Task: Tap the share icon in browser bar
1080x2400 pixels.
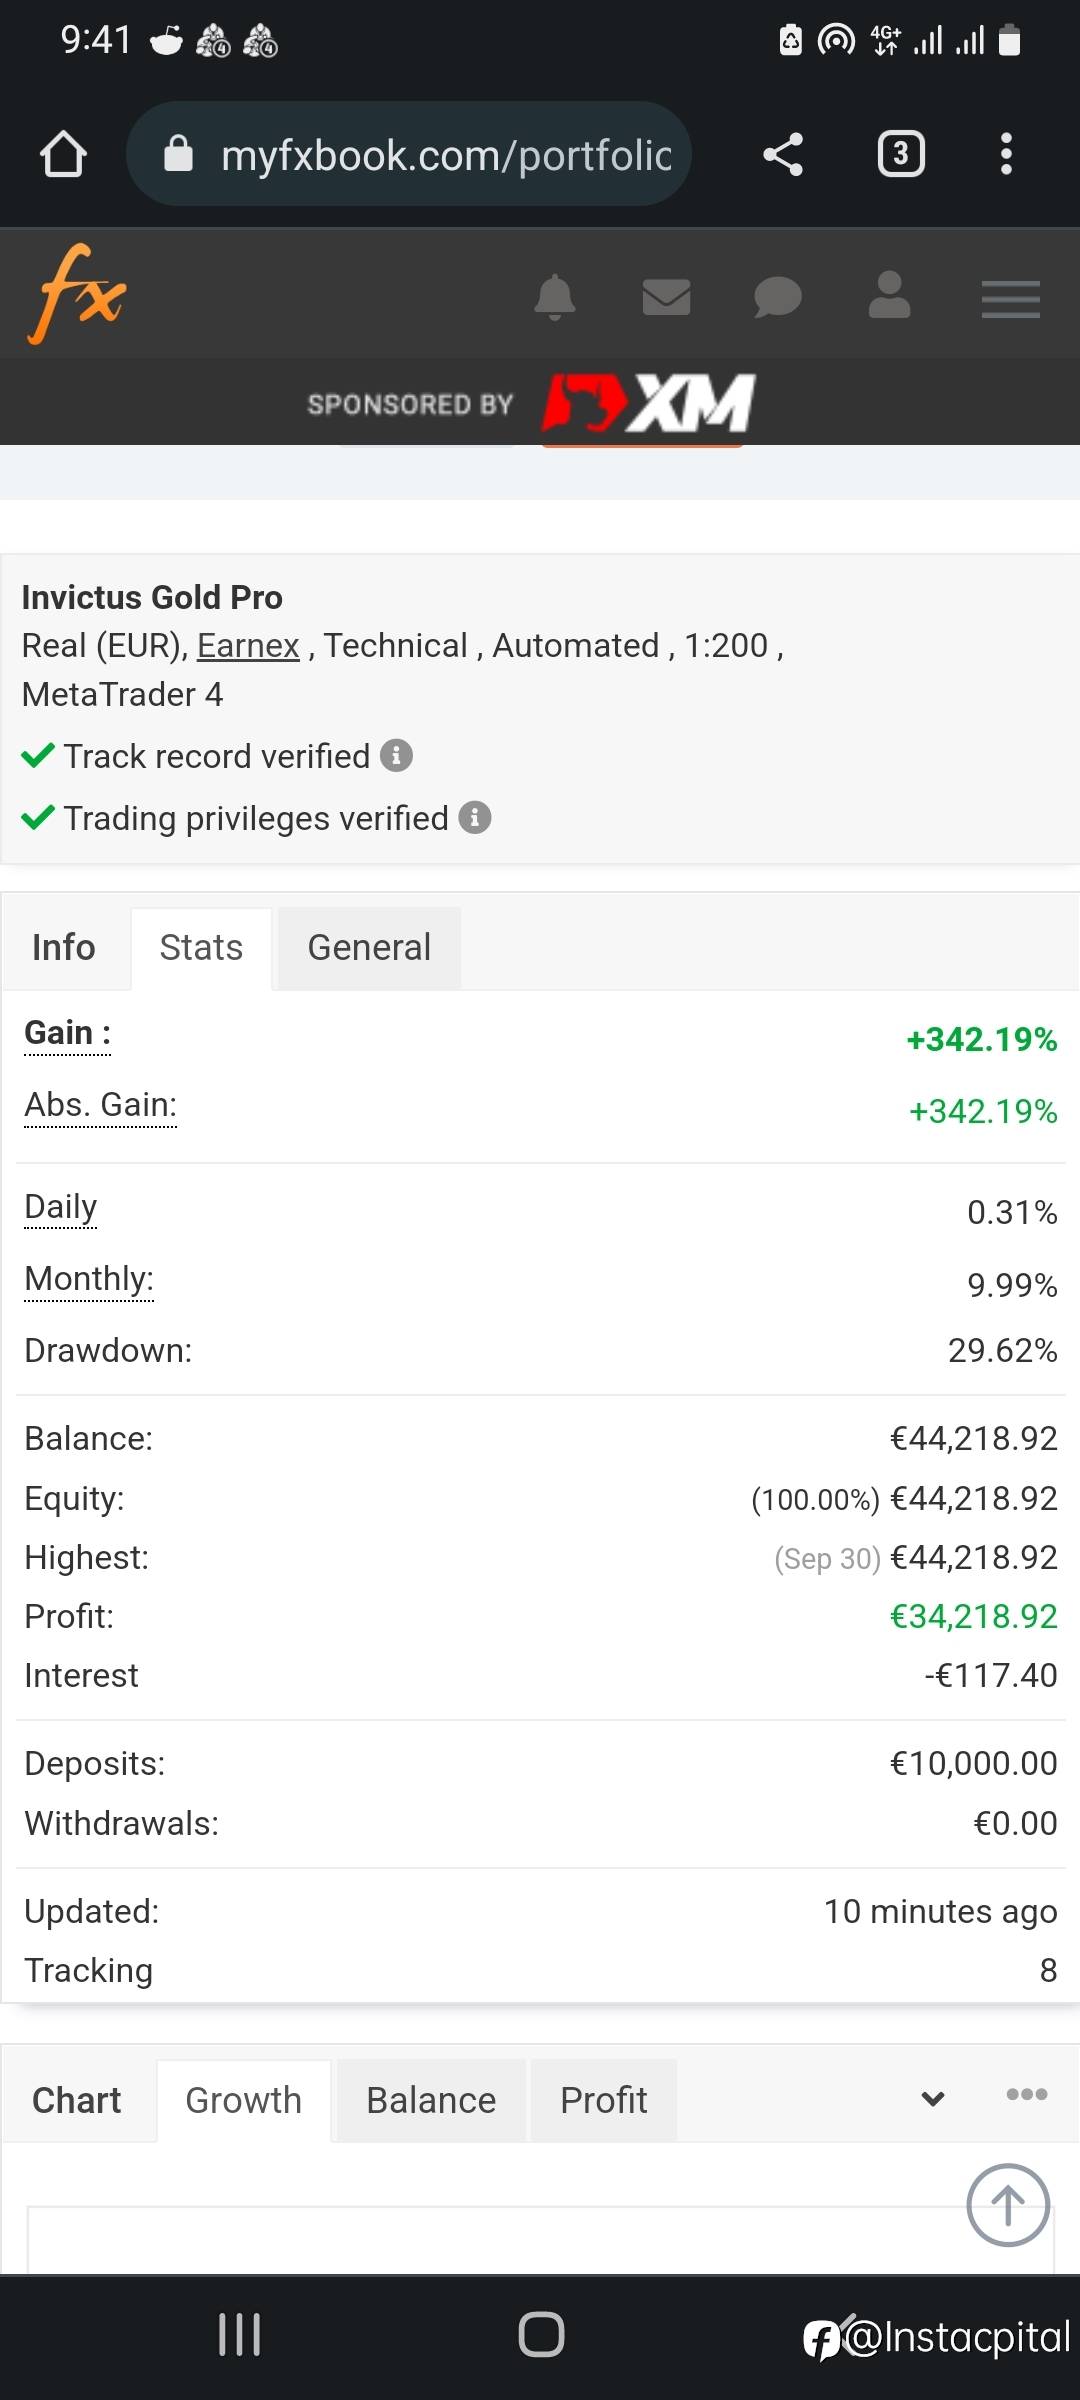Action: [783, 155]
